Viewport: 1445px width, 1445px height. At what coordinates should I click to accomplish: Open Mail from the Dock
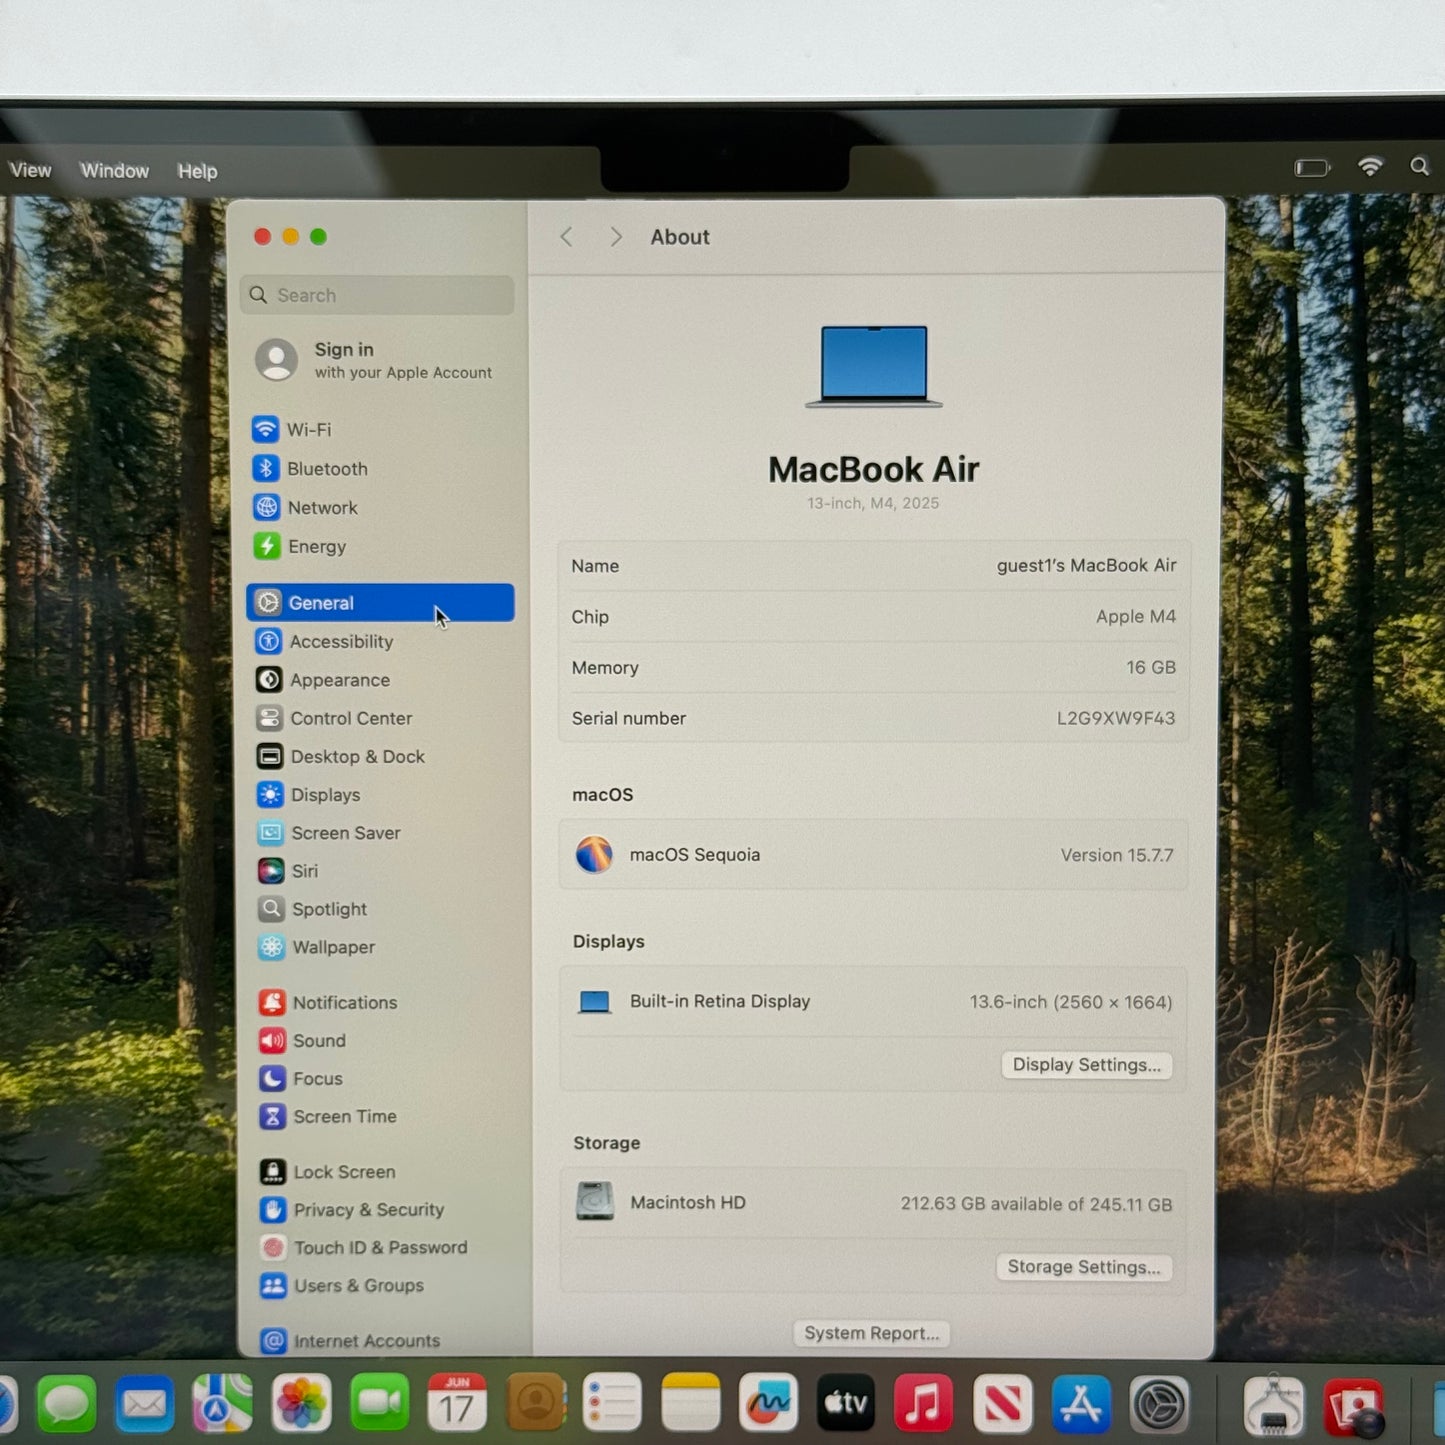click(x=145, y=1404)
